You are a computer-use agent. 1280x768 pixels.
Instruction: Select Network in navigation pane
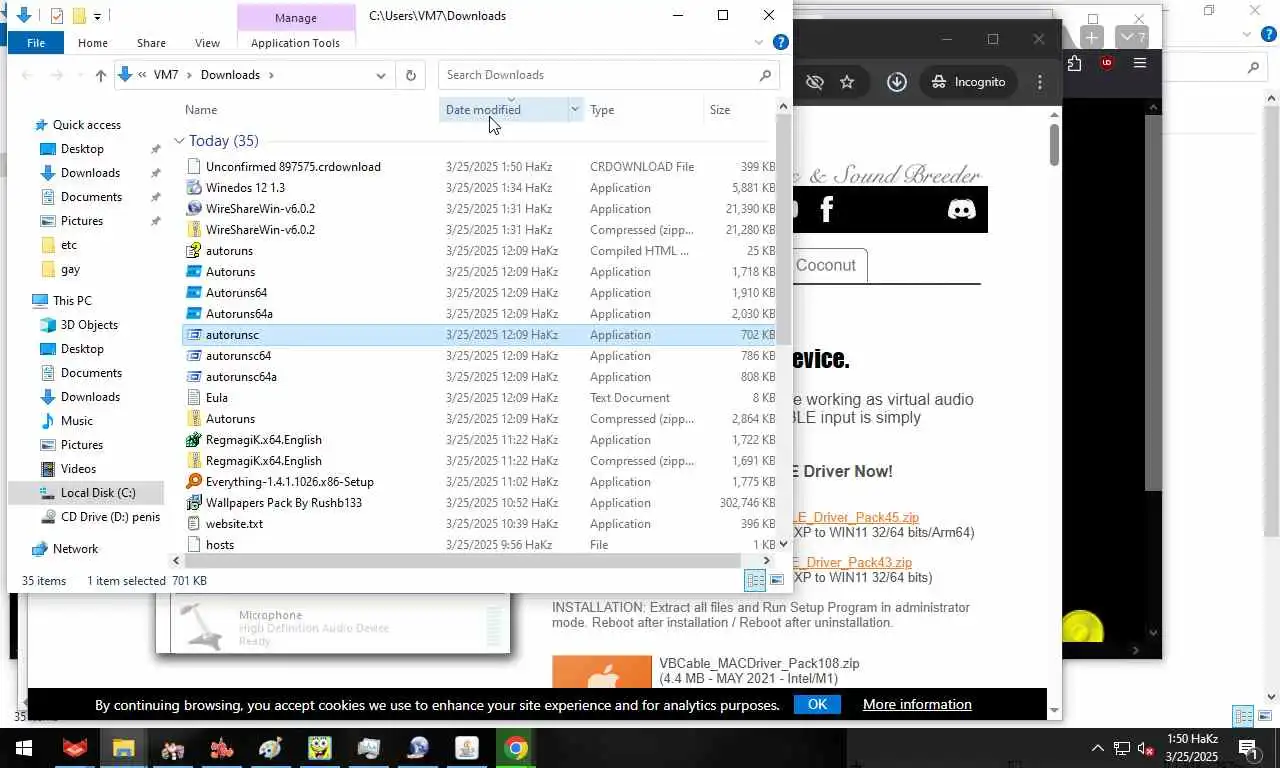tap(75, 549)
